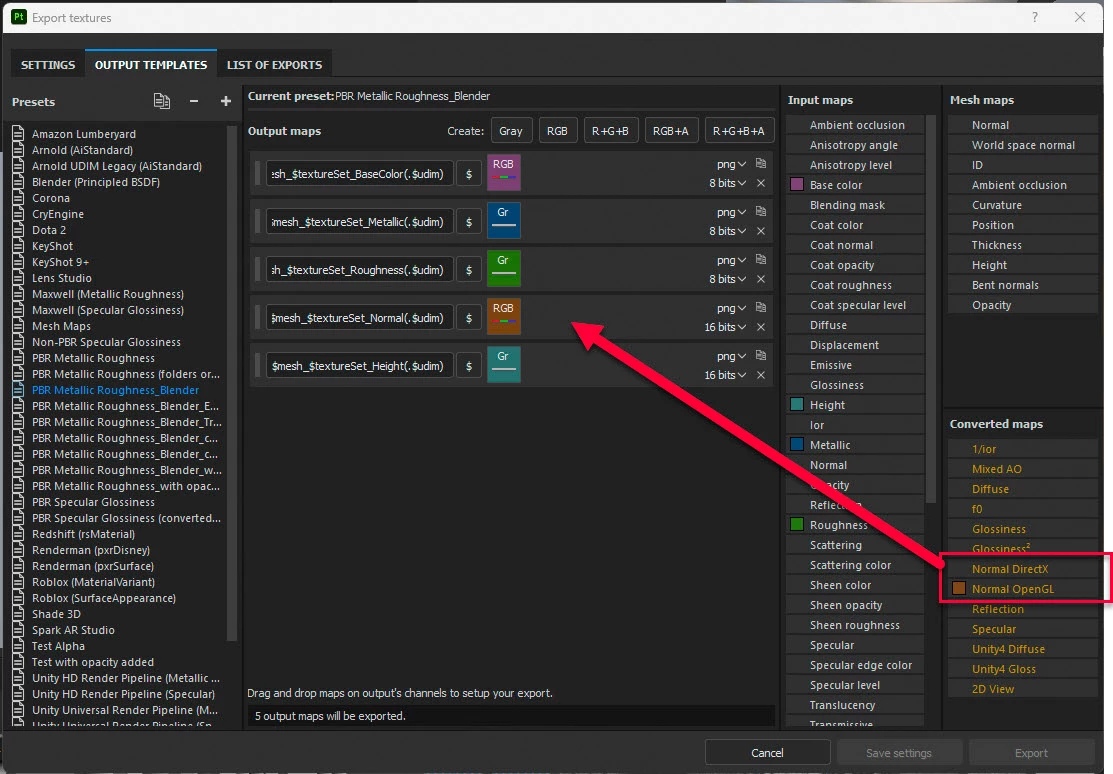The width and height of the screenshot is (1113, 774).
Task: Create a Gray output map
Action: point(510,131)
